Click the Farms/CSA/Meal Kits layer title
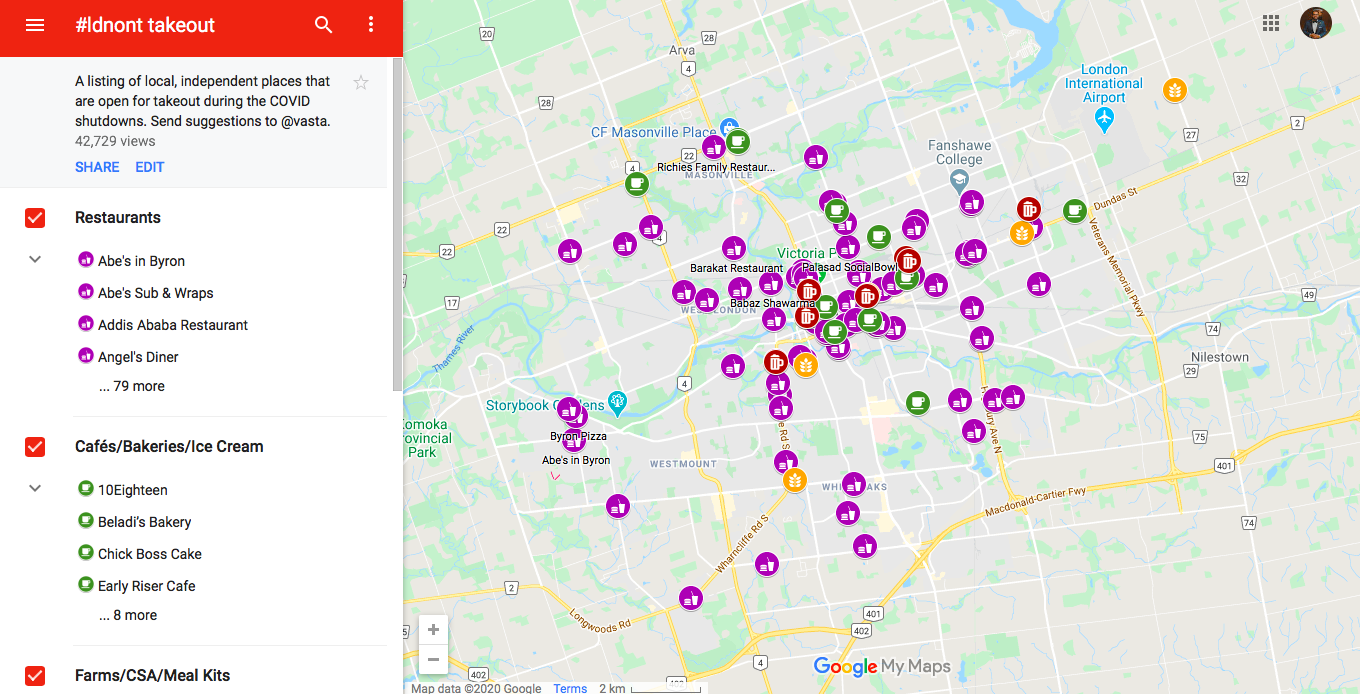The height and width of the screenshot is (694, 1360). coord(152,676)
